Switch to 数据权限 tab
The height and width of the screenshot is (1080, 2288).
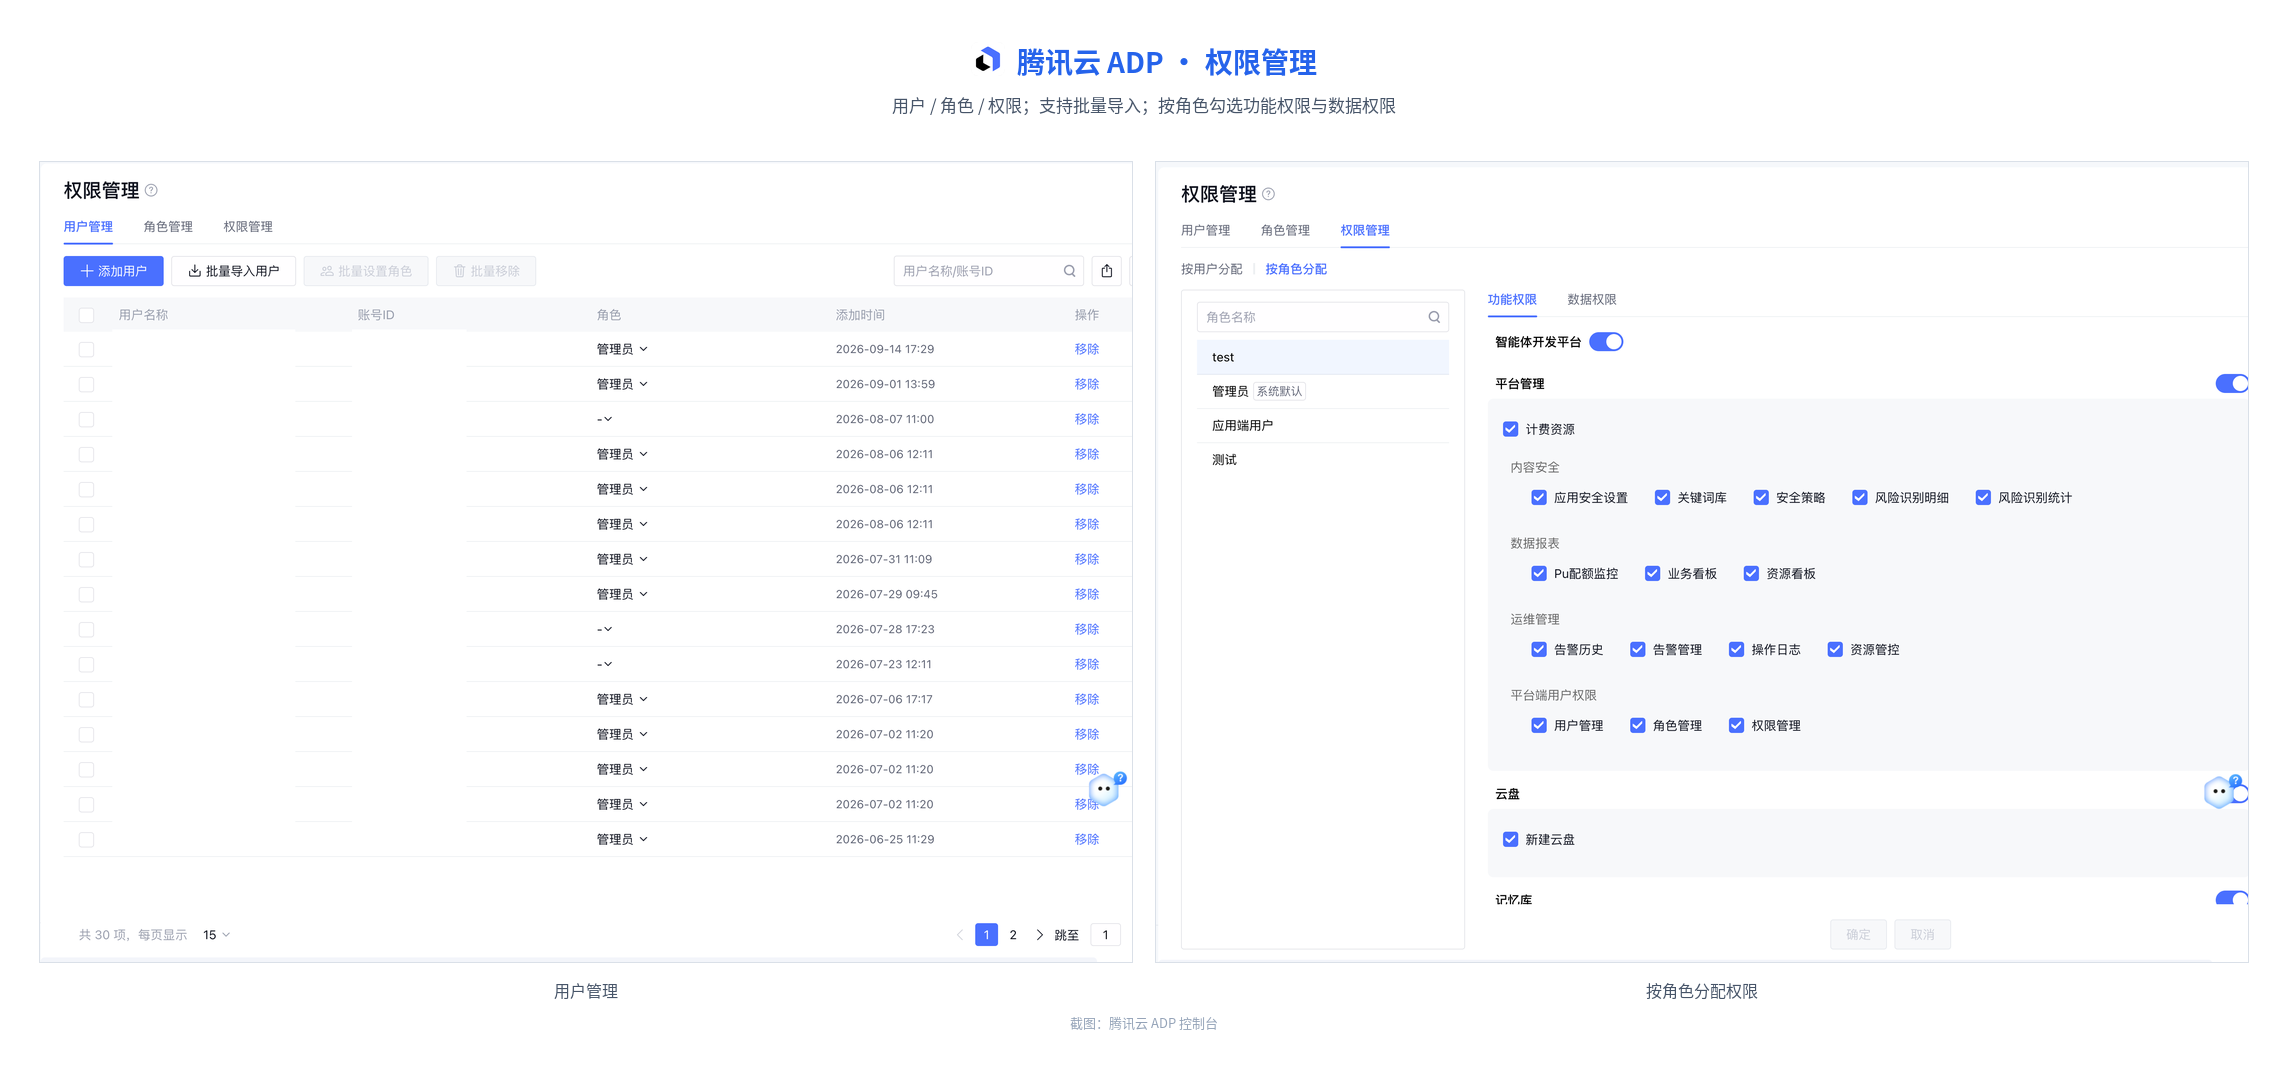click(x=1591, y=299)
